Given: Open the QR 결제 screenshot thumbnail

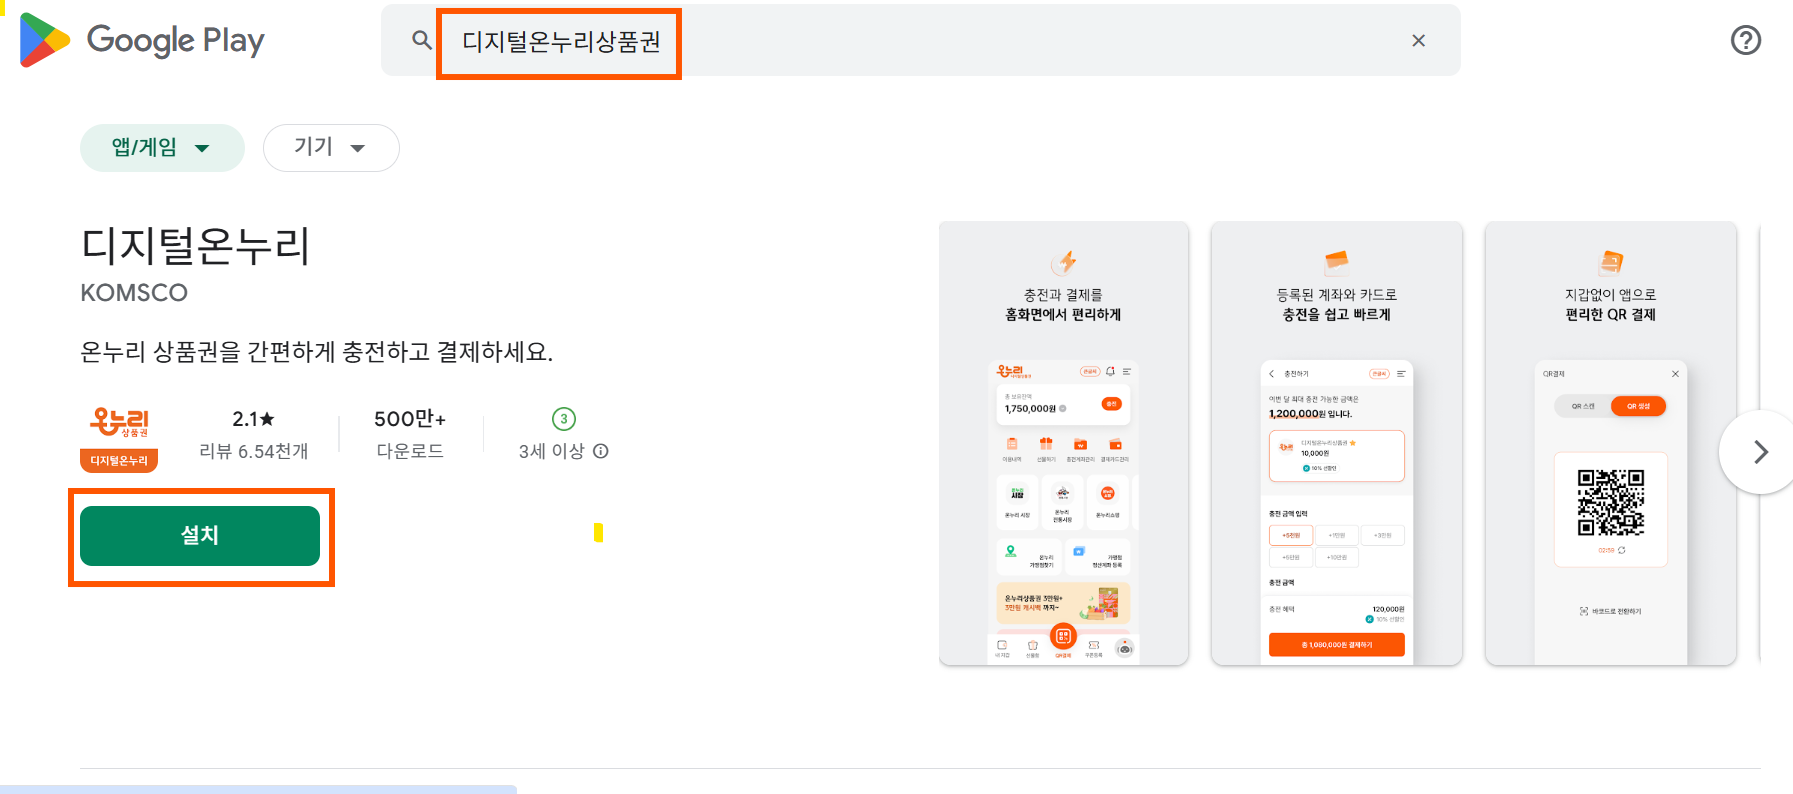Looking at the screenshot, I should click(x=1611, y=443).
